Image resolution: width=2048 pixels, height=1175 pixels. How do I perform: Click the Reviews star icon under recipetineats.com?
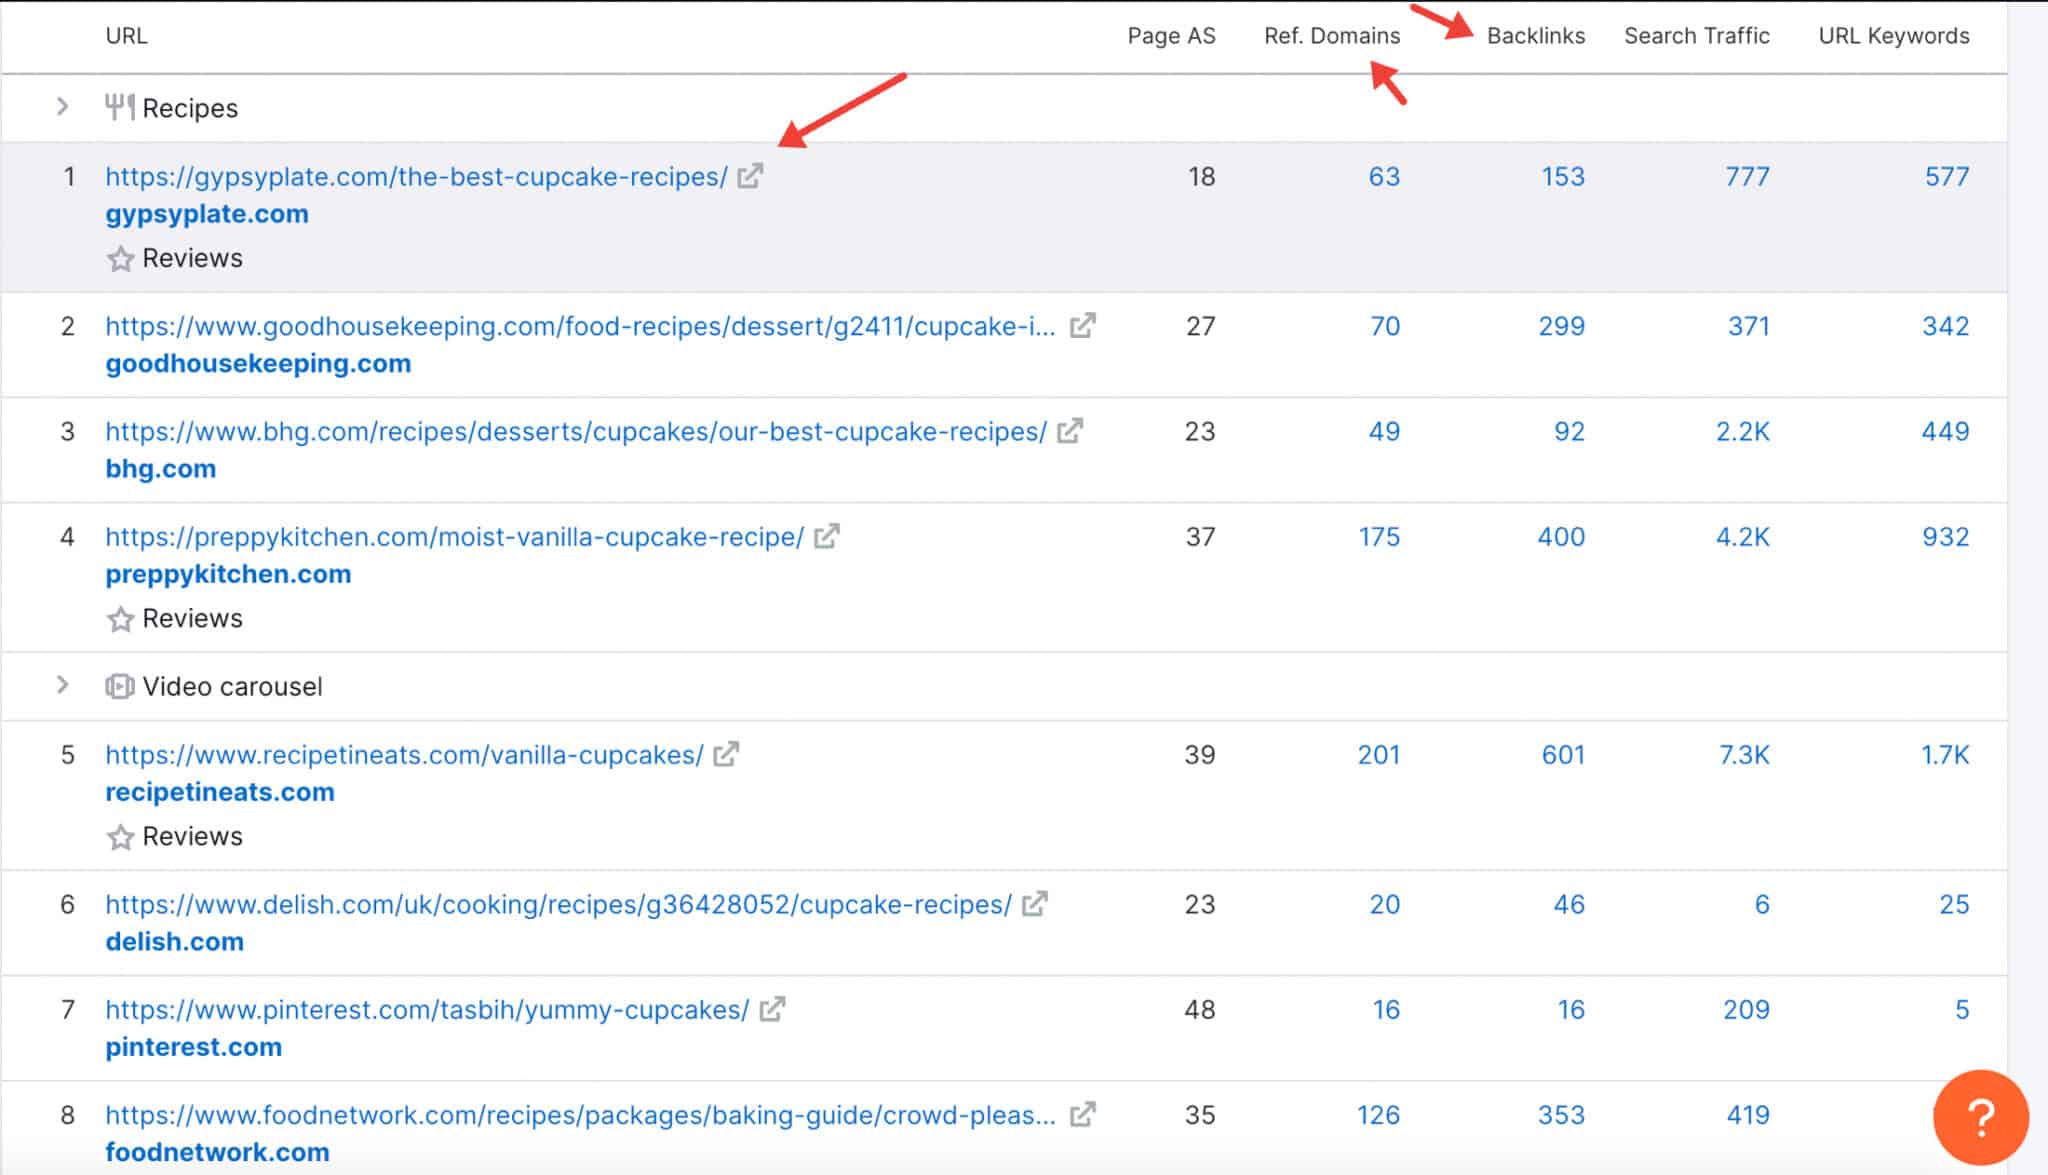[x=120, y=837]
